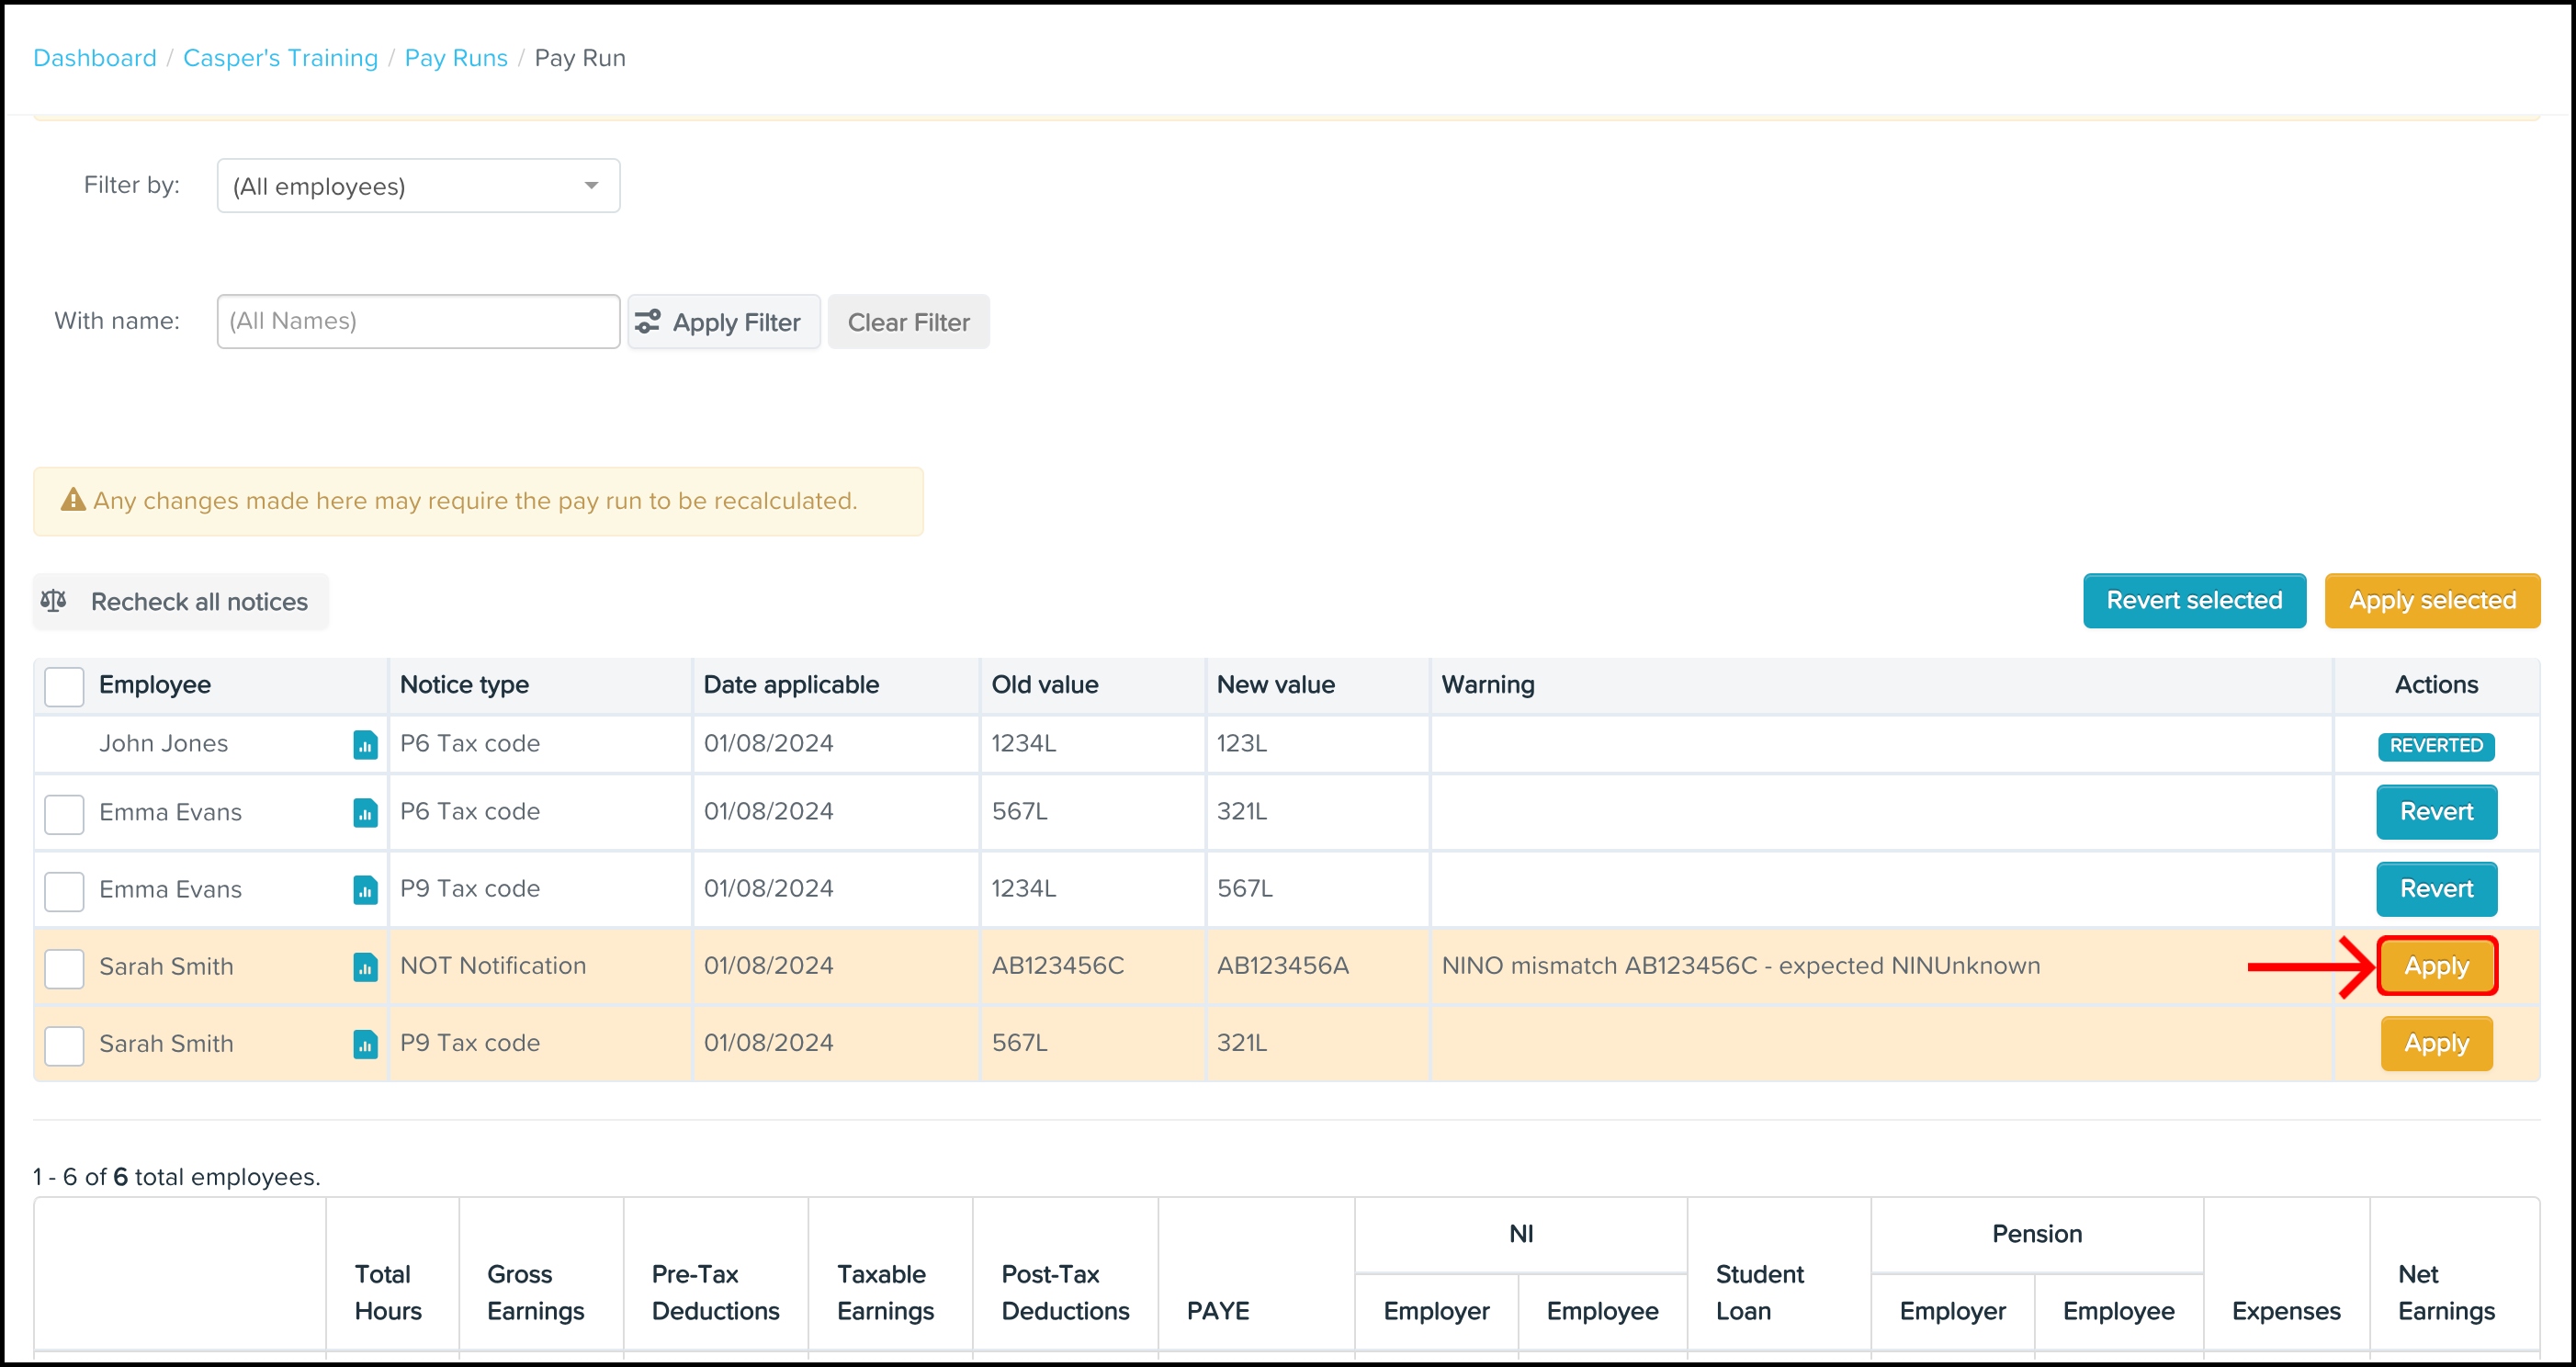Click the warning triangle in recalculation alert

tap(73, 500)
